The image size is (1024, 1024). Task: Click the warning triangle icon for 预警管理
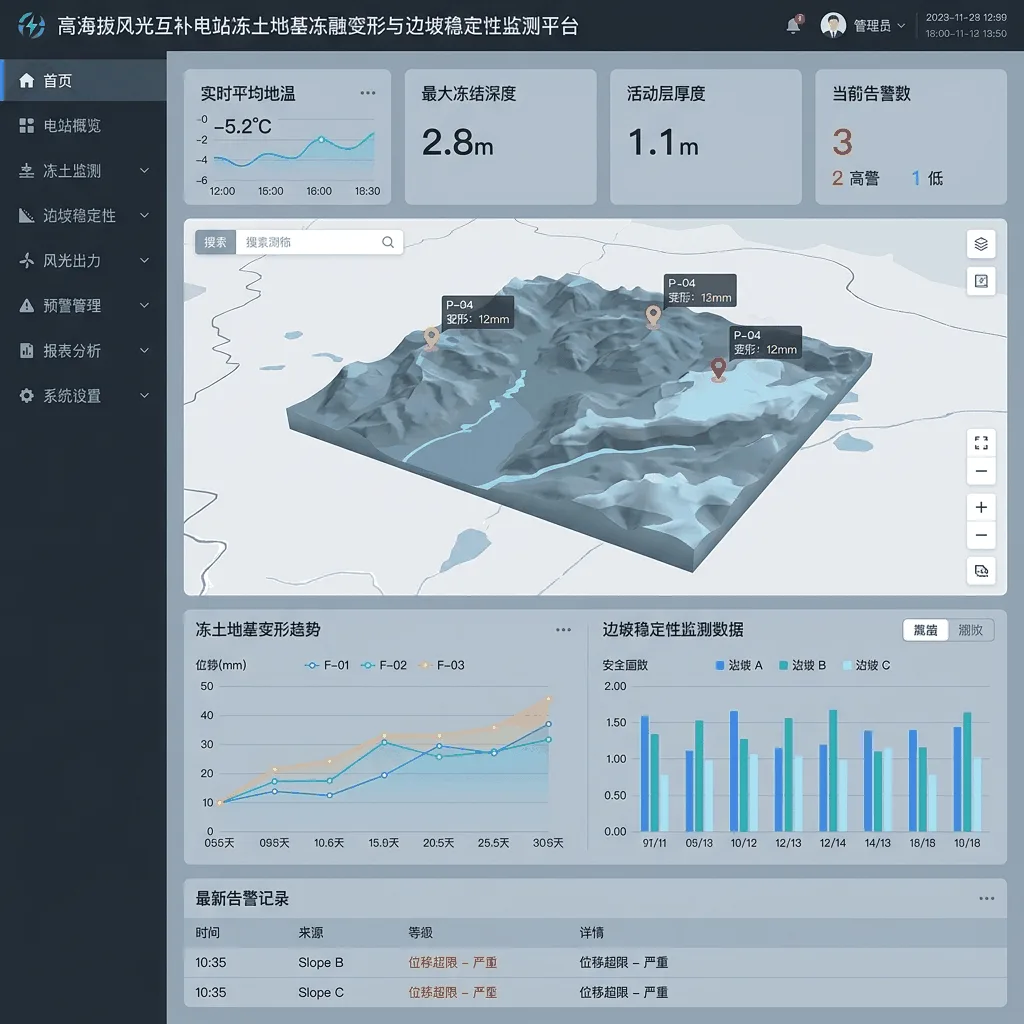(x=27, y=306)
